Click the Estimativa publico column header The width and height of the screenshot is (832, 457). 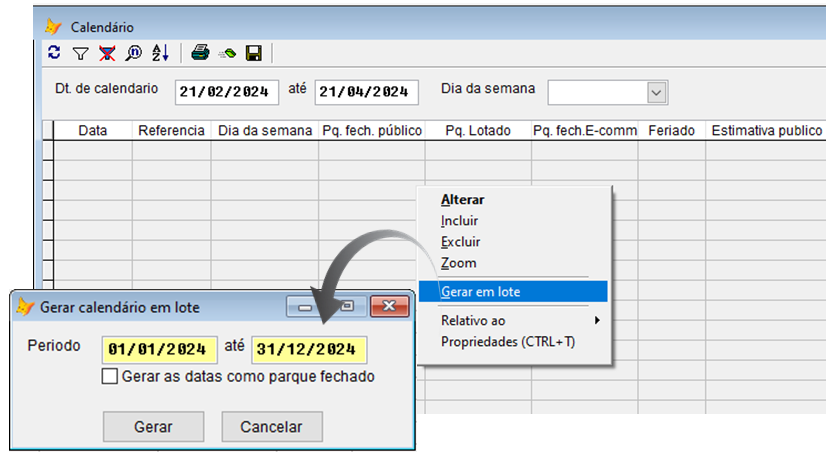766,131
